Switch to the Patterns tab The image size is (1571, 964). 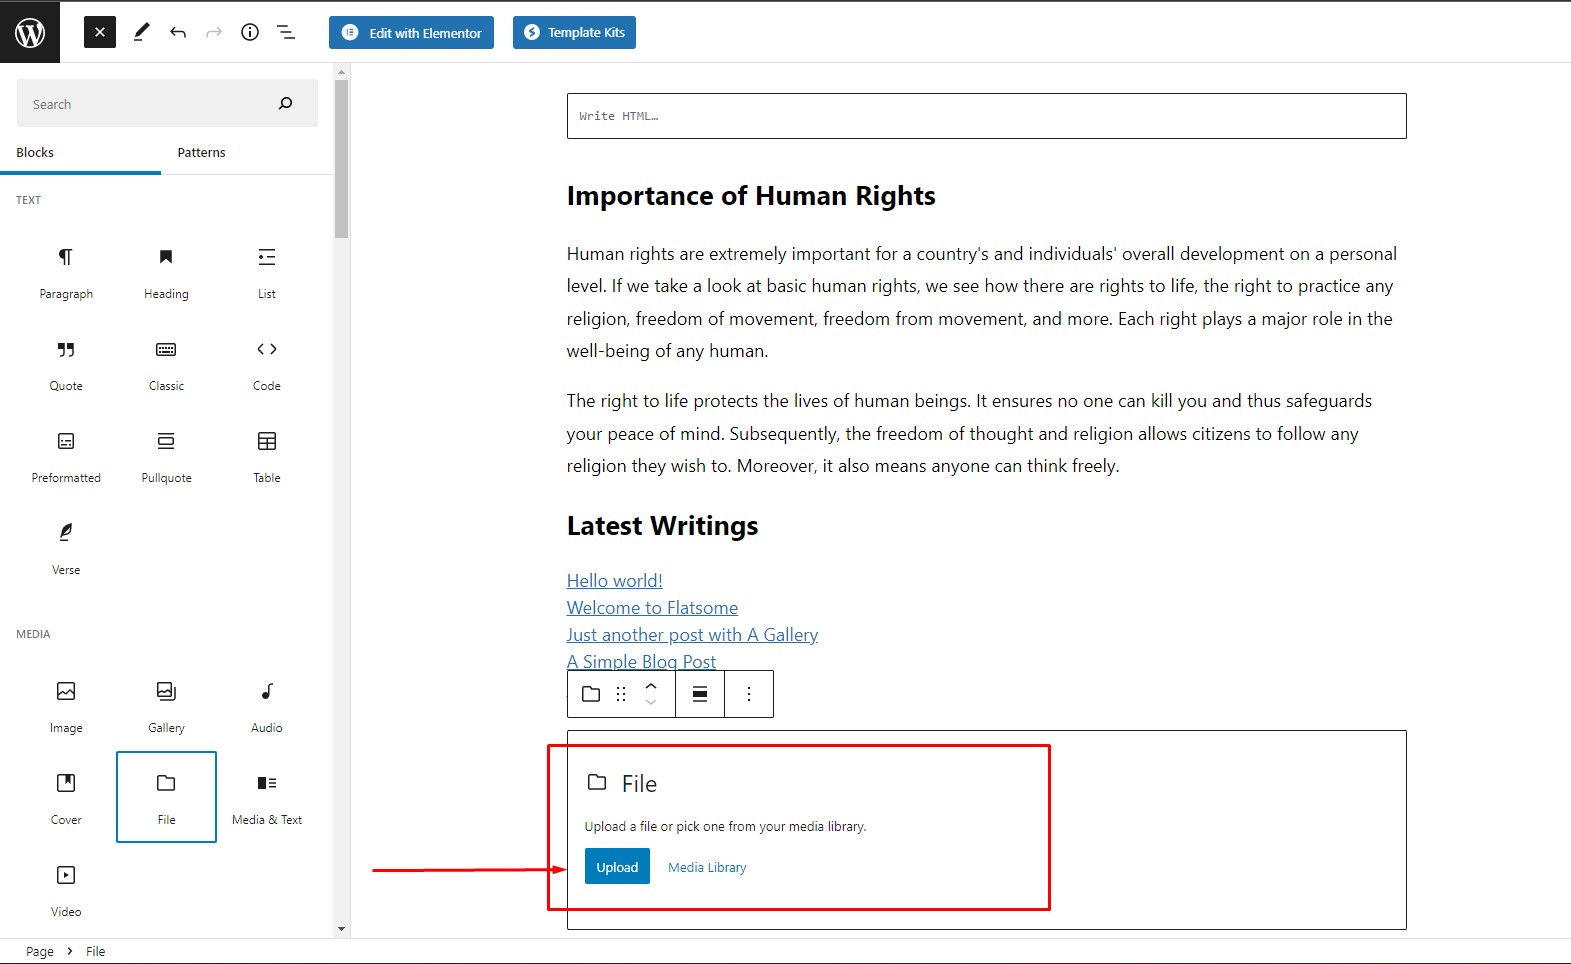click(201, 153)
